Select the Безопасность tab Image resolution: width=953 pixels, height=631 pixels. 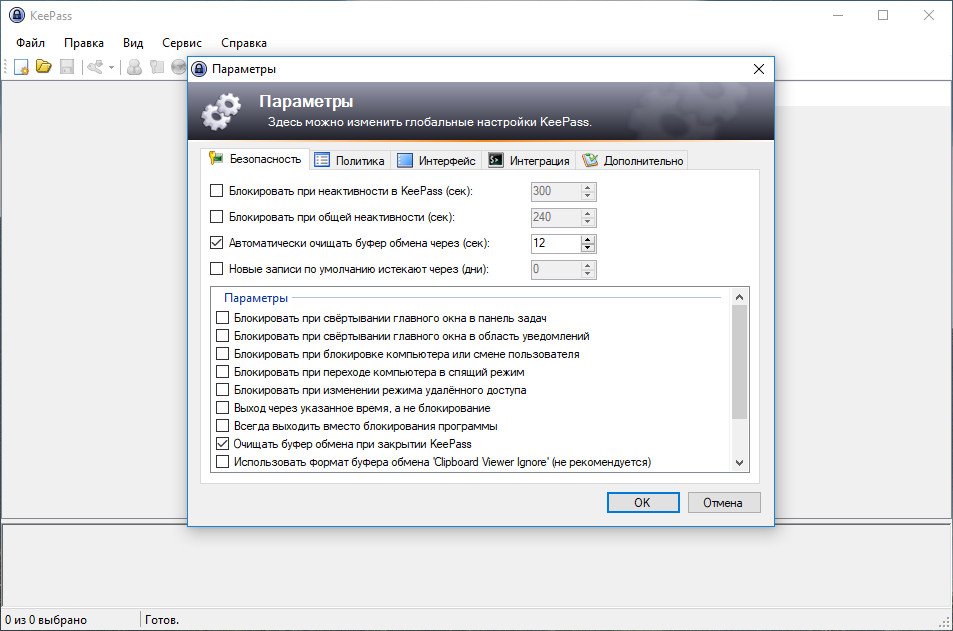pyautogui.click(x=255, y=159)
